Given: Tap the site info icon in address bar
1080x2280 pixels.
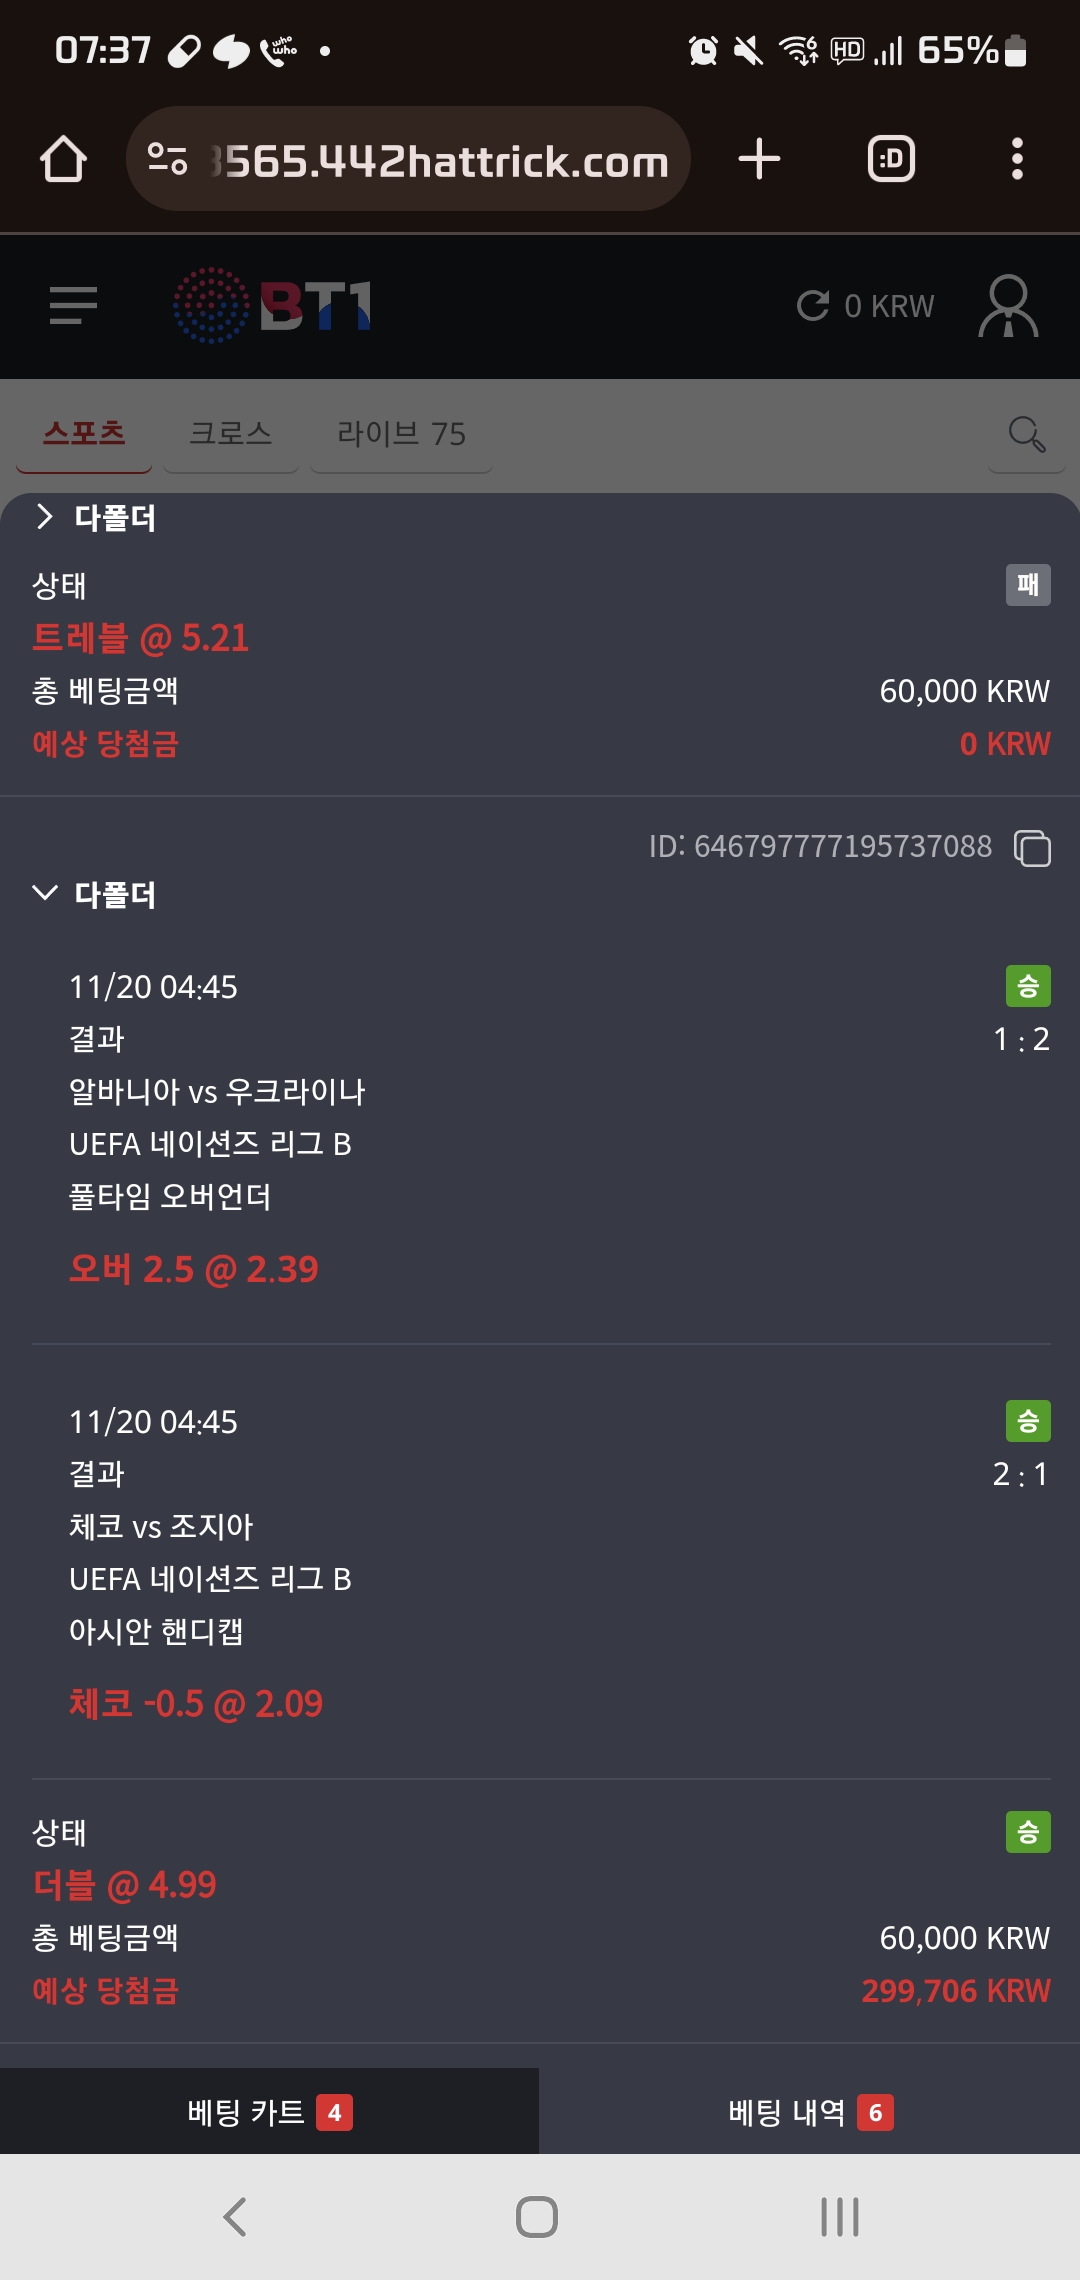Looking at the screenshot, I should click(x=167, y=159).
